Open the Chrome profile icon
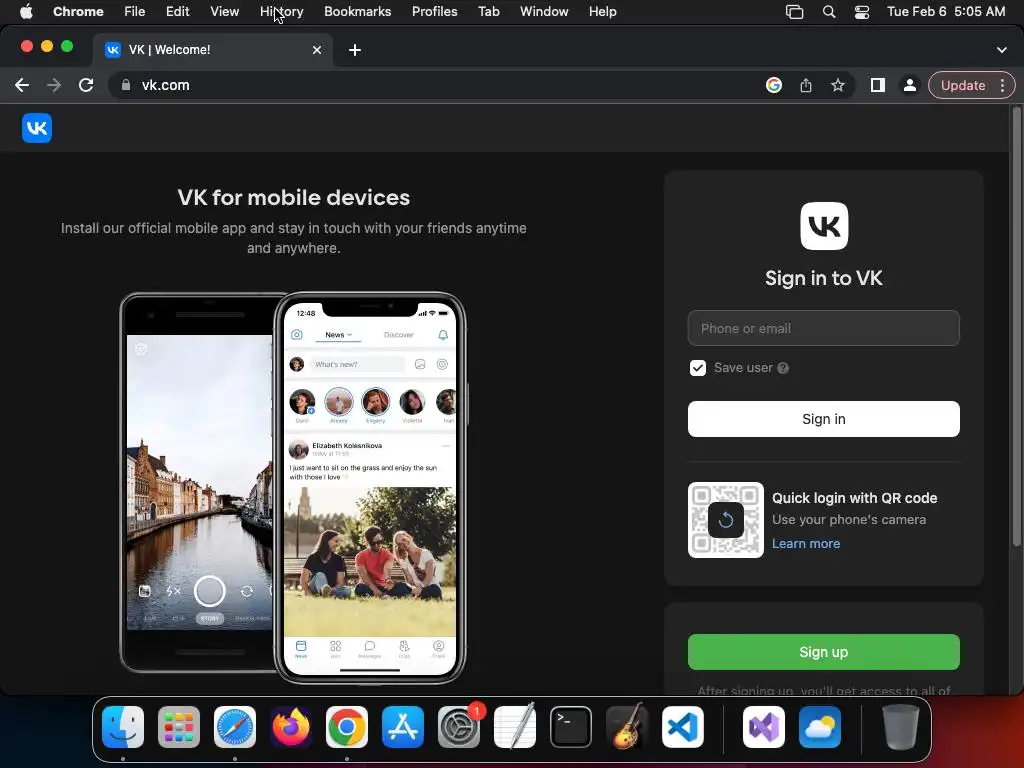 pyautogui.click(x=910, y=86)
